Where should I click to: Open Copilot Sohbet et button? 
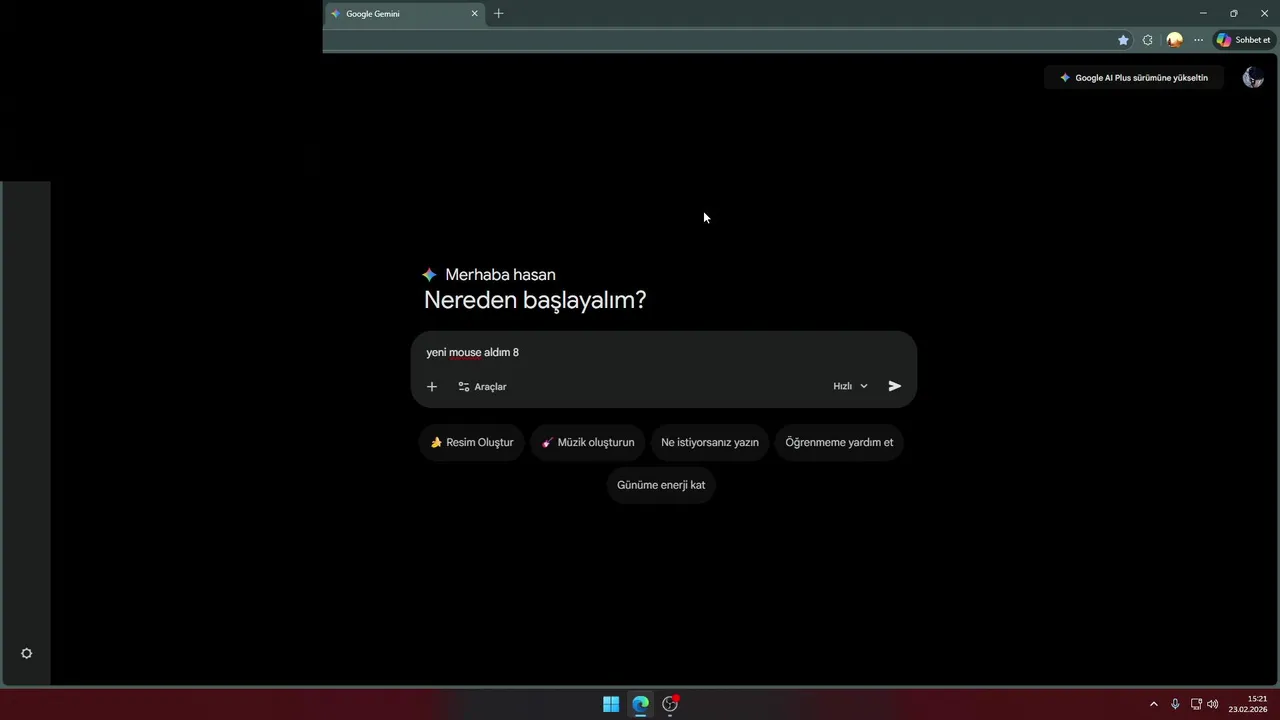pyautogui.click(x=1243, y=40)
